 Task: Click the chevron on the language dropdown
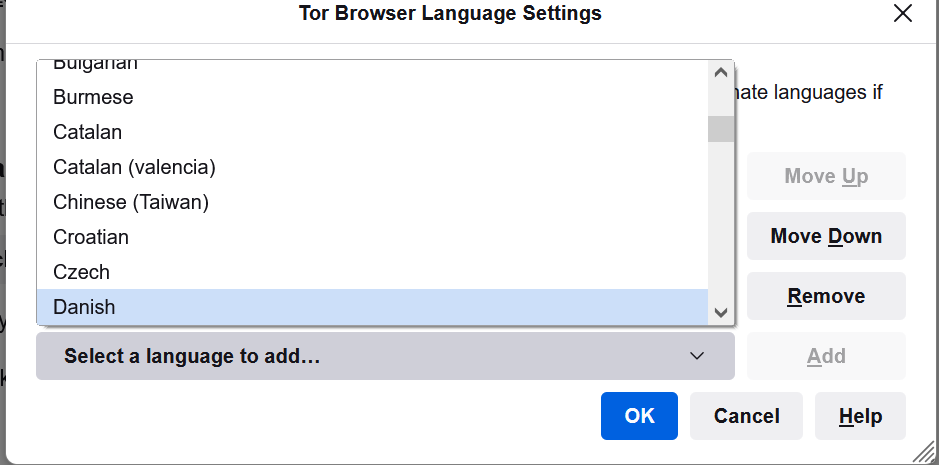(x=697, y=356)
